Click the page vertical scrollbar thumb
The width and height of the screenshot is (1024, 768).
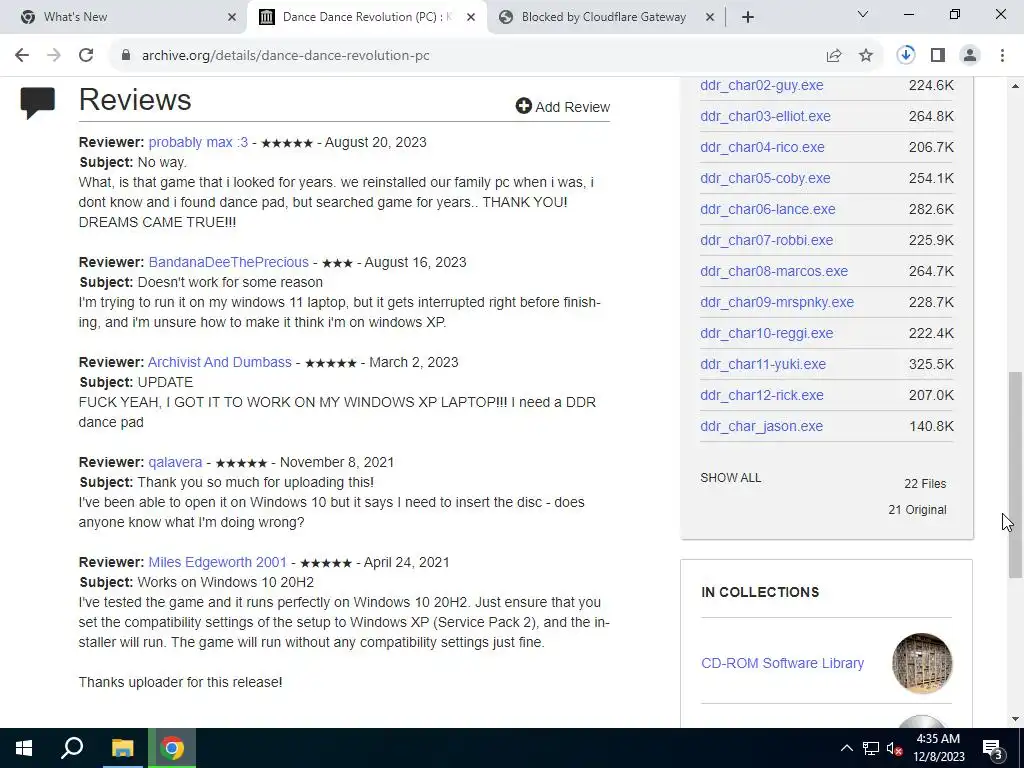coord(1015,475)
